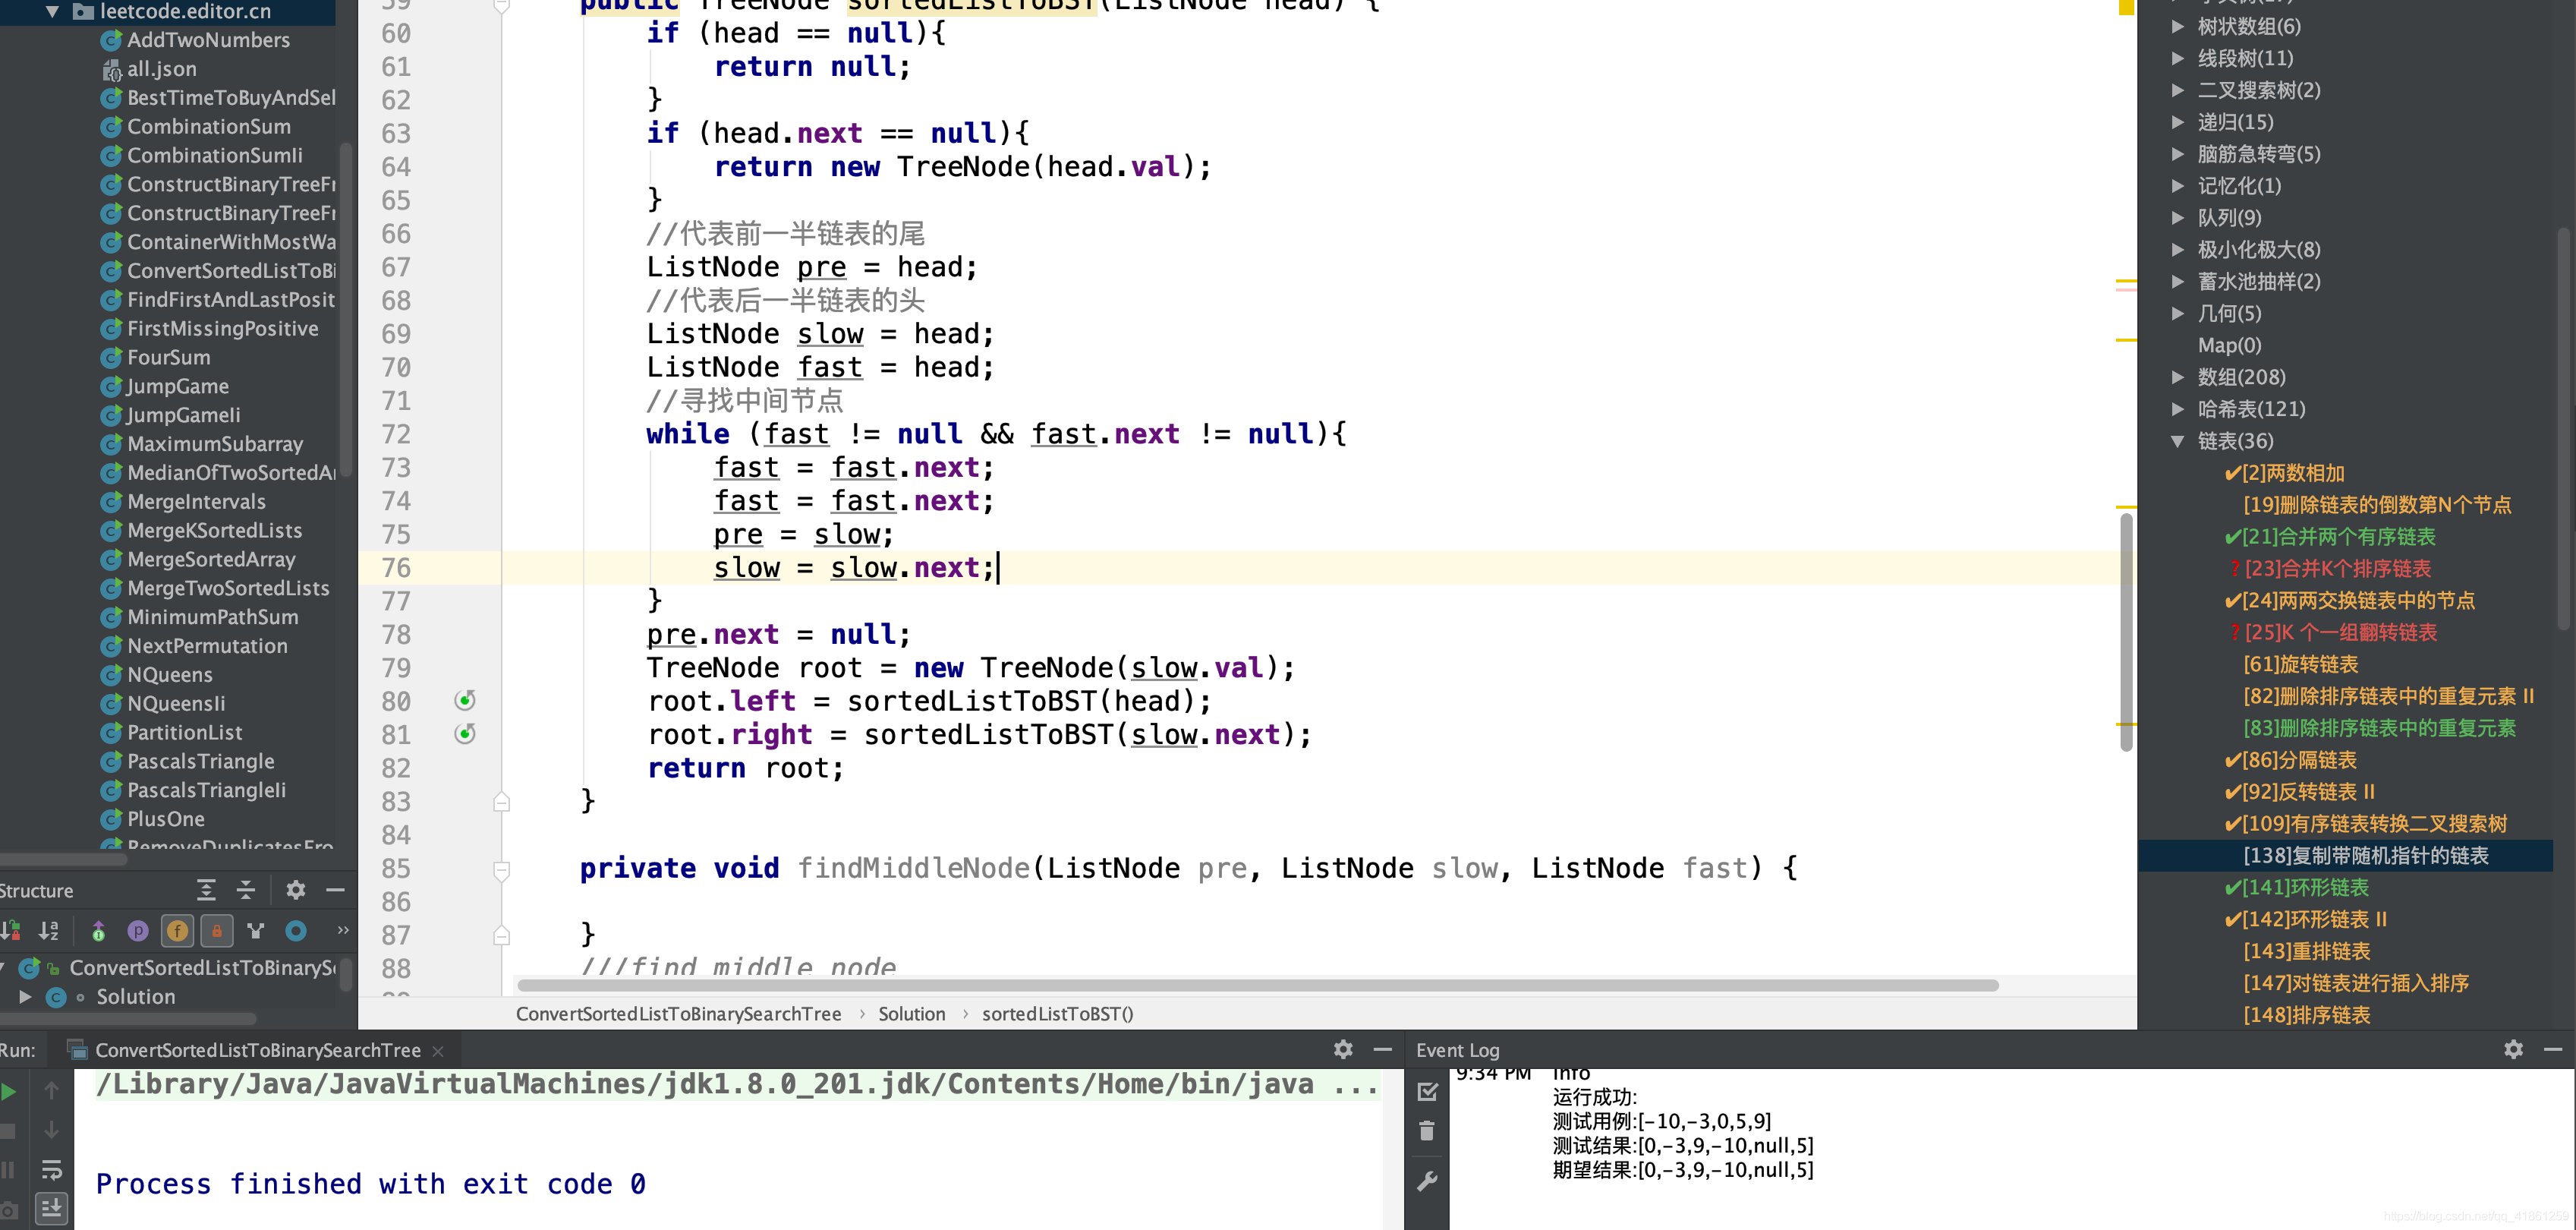Clear all events with trash icon
The width and height of the screenshot is (2576, 1230).
pyautogui.click(x=1427, y=1132)
